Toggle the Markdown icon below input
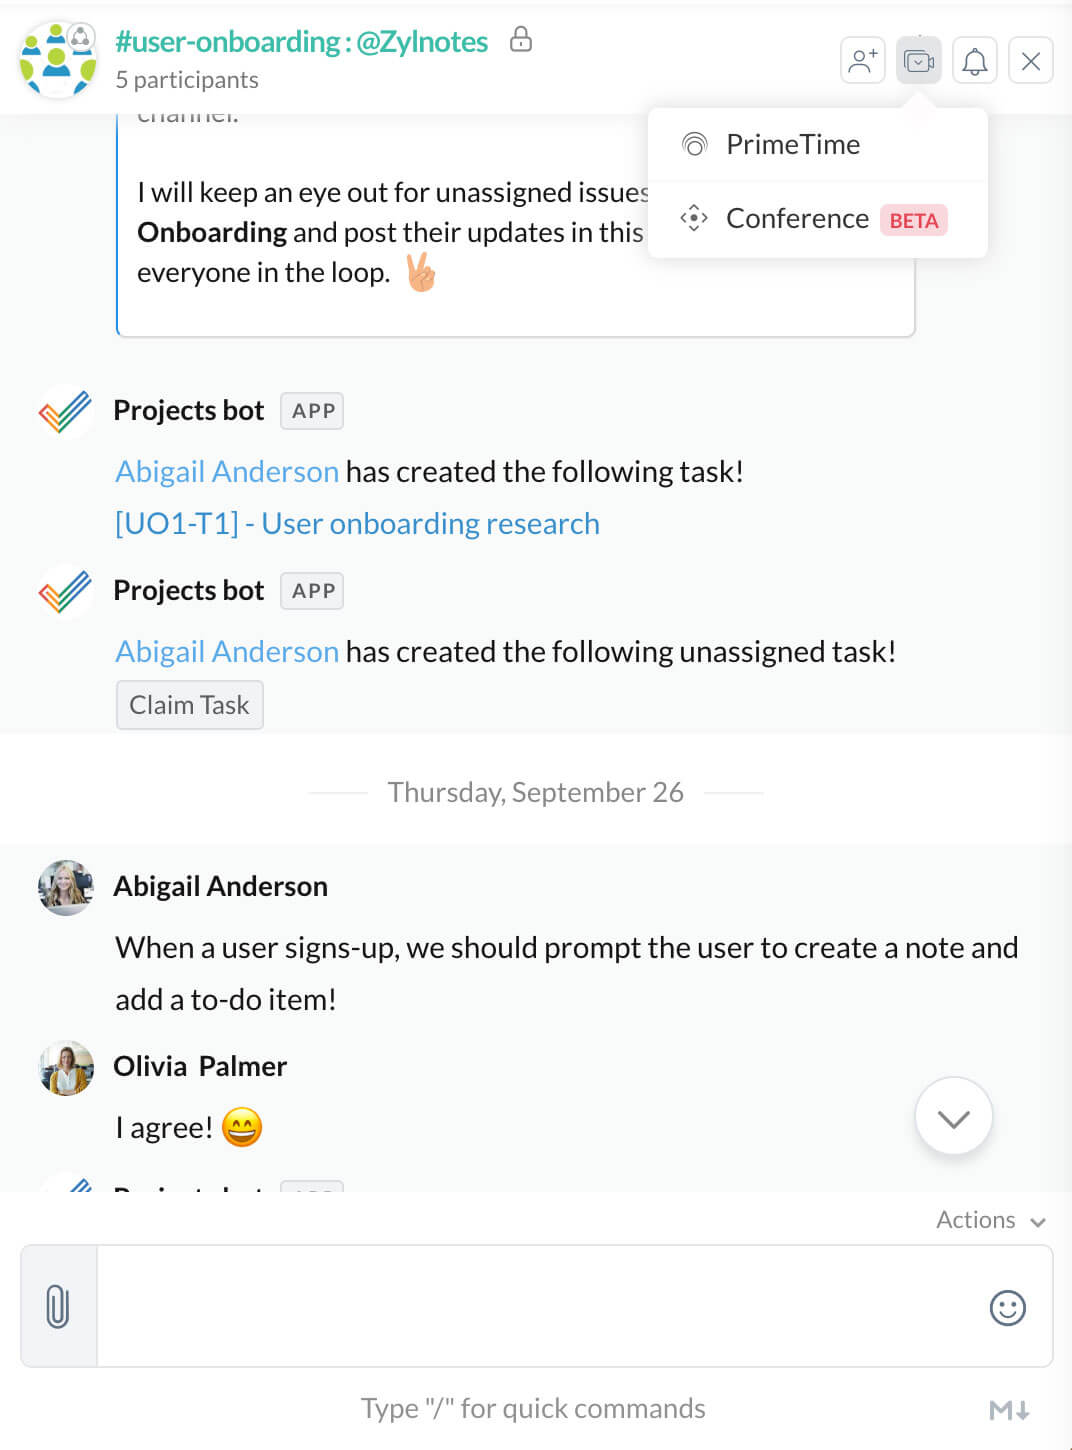The width and height of the screenshot is (1072, 1450). pyautogui.click(x=1009, y=1410)
